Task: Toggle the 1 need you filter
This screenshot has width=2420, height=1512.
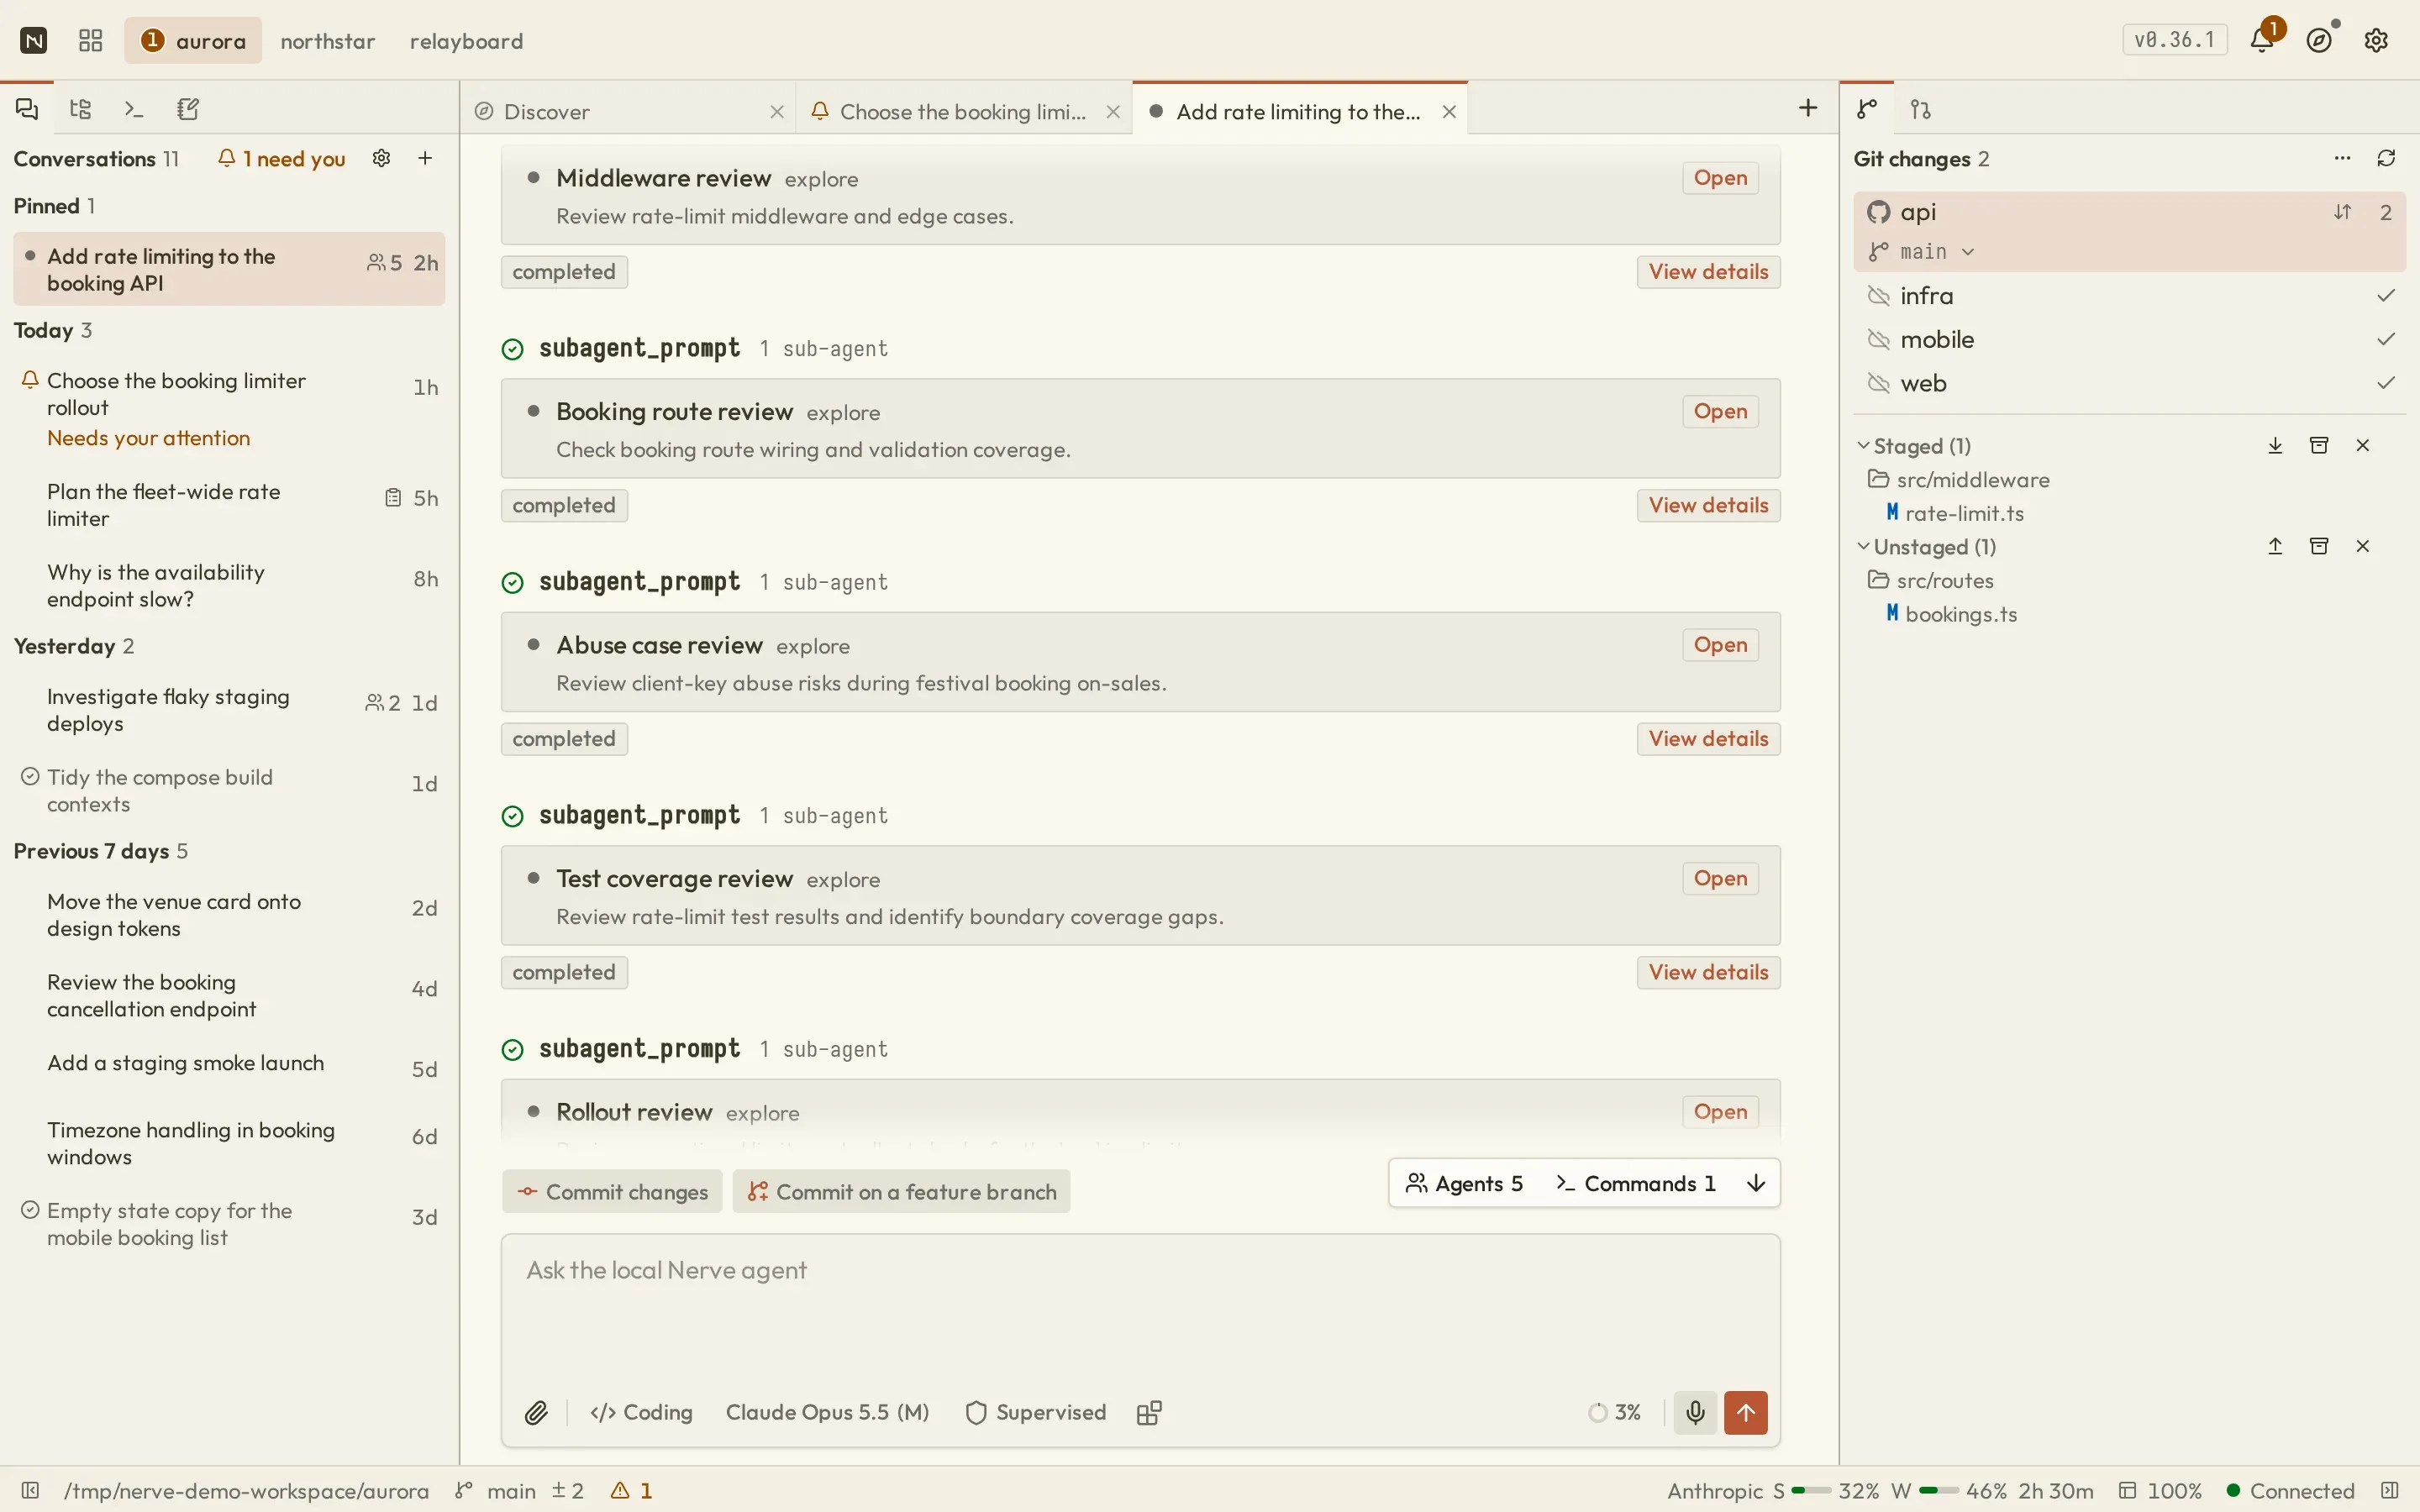Action: (281, 158)
